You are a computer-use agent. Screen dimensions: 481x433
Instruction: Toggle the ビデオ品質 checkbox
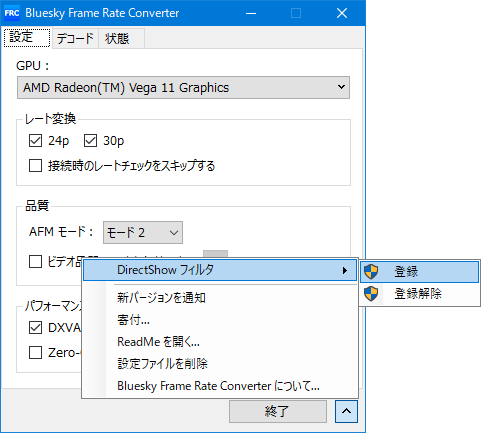(35, 262)
